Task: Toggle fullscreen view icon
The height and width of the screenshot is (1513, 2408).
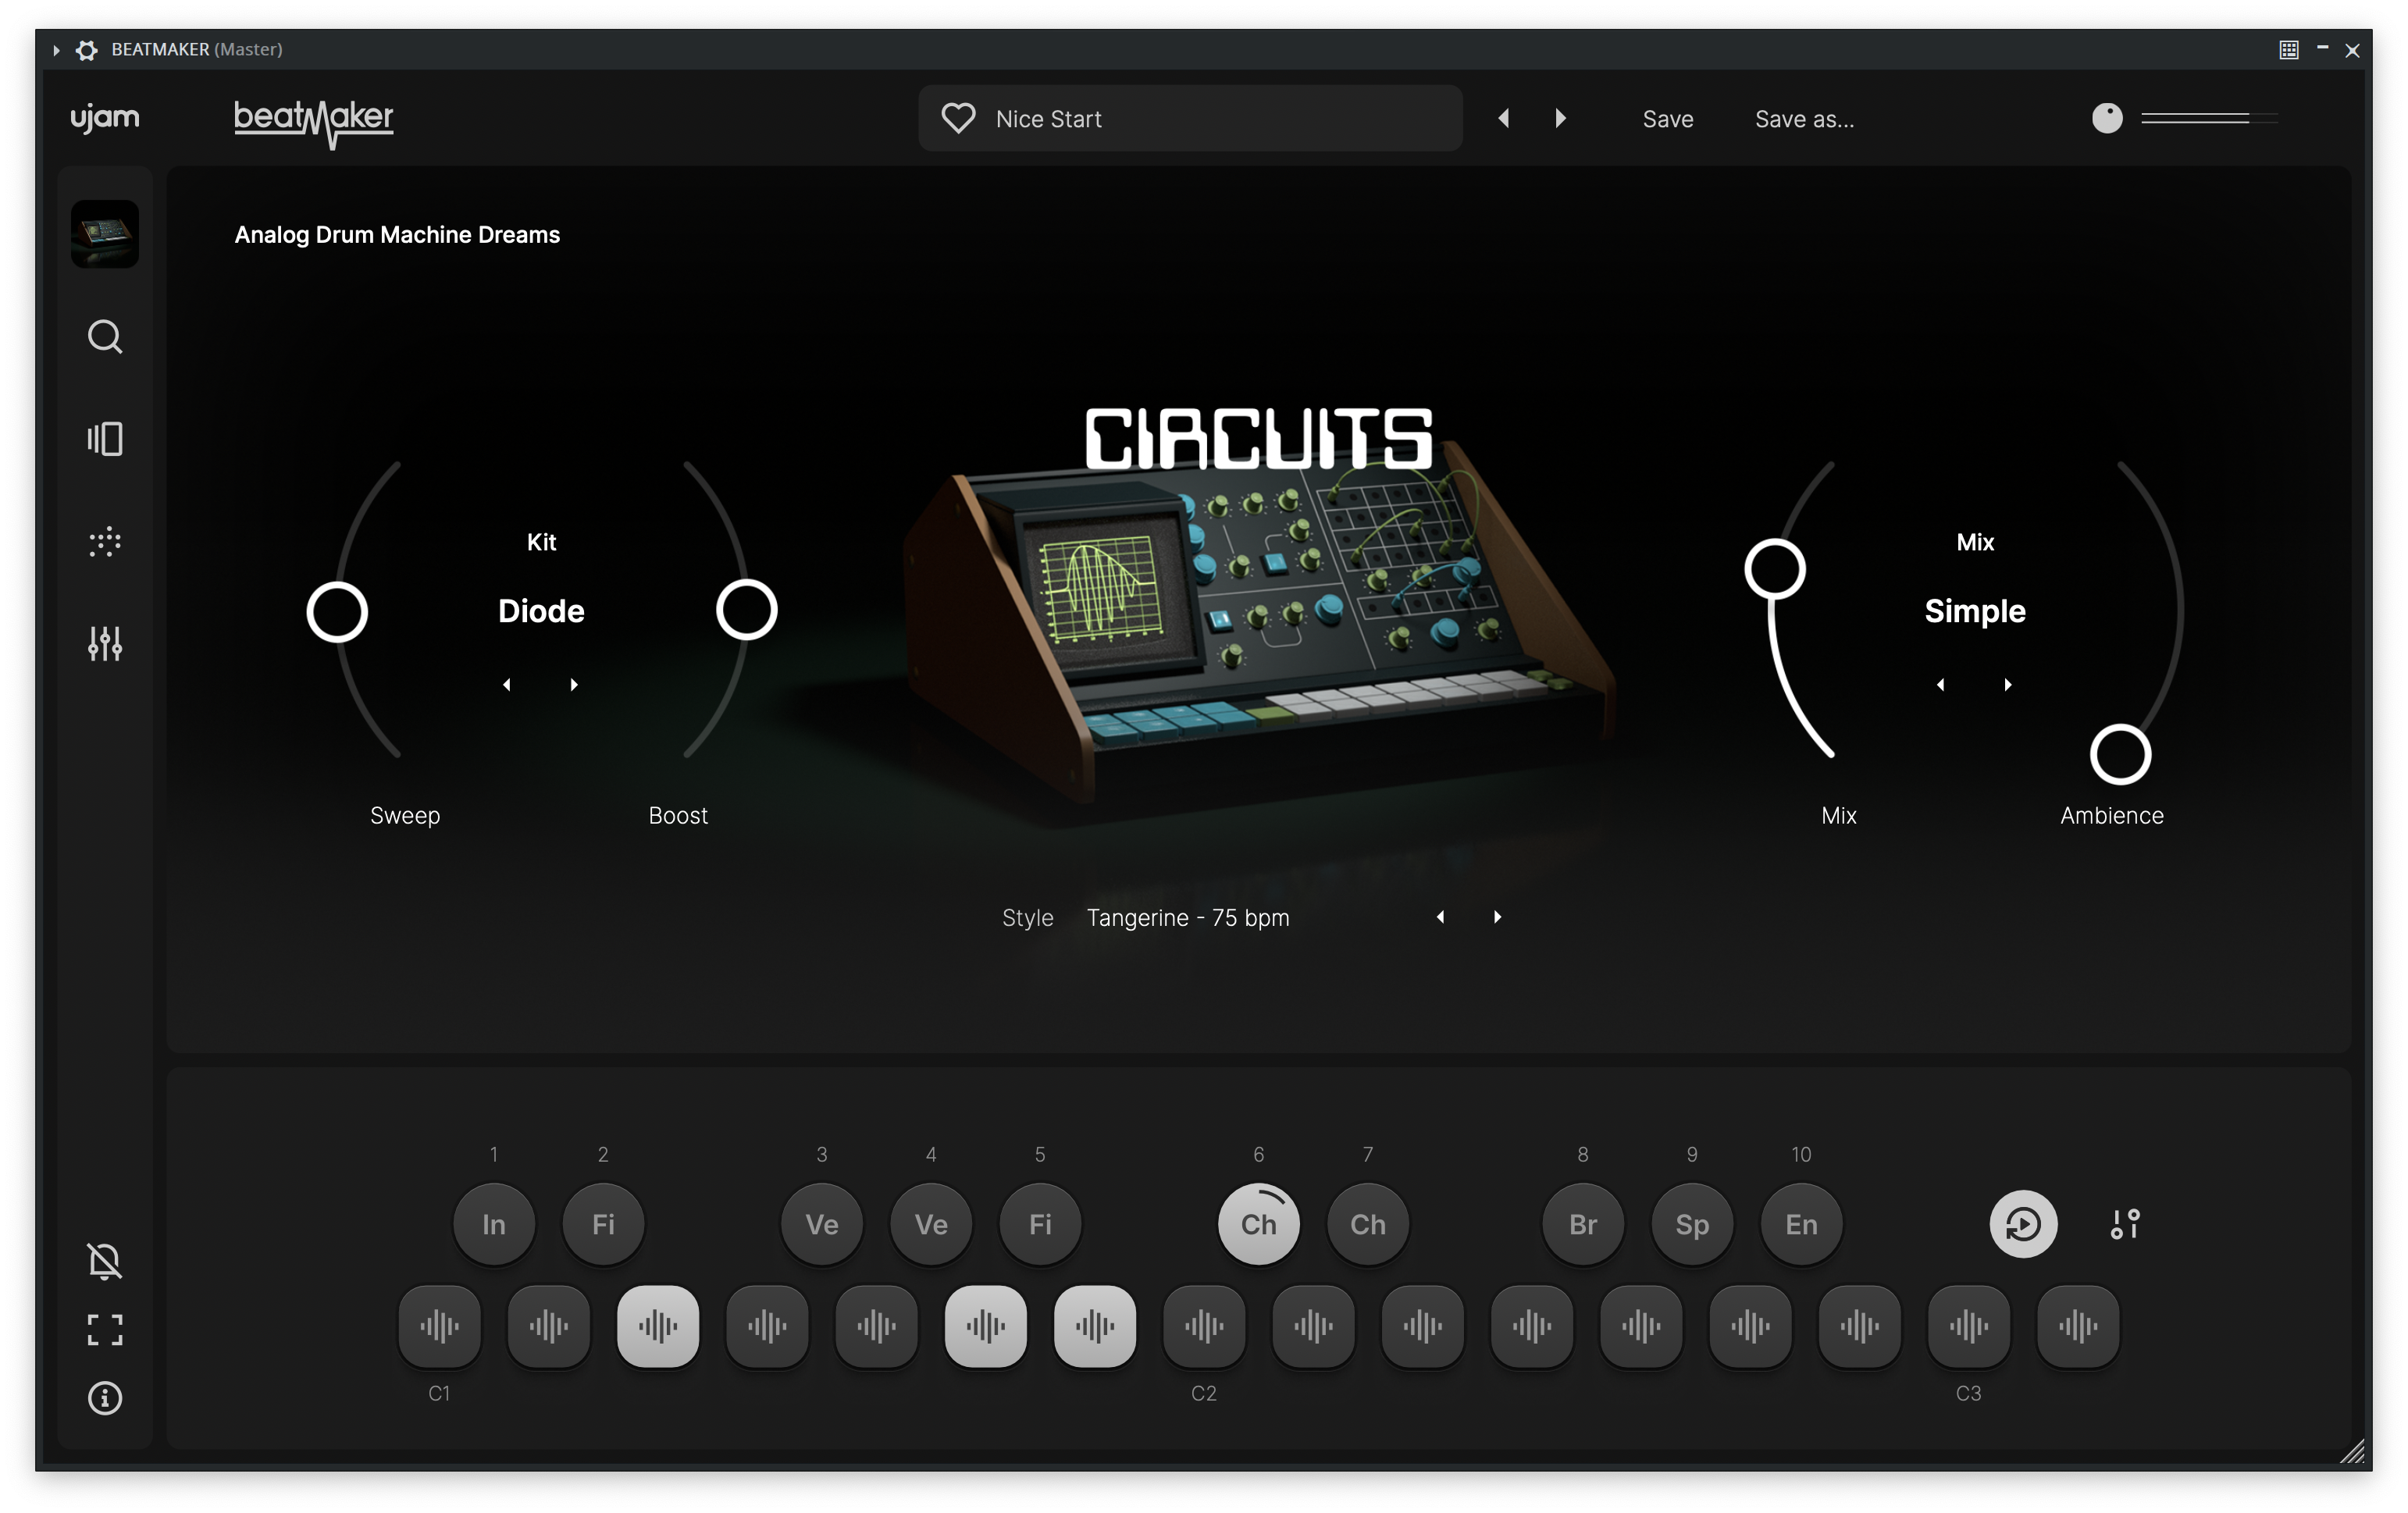Action: (105, 1330)
